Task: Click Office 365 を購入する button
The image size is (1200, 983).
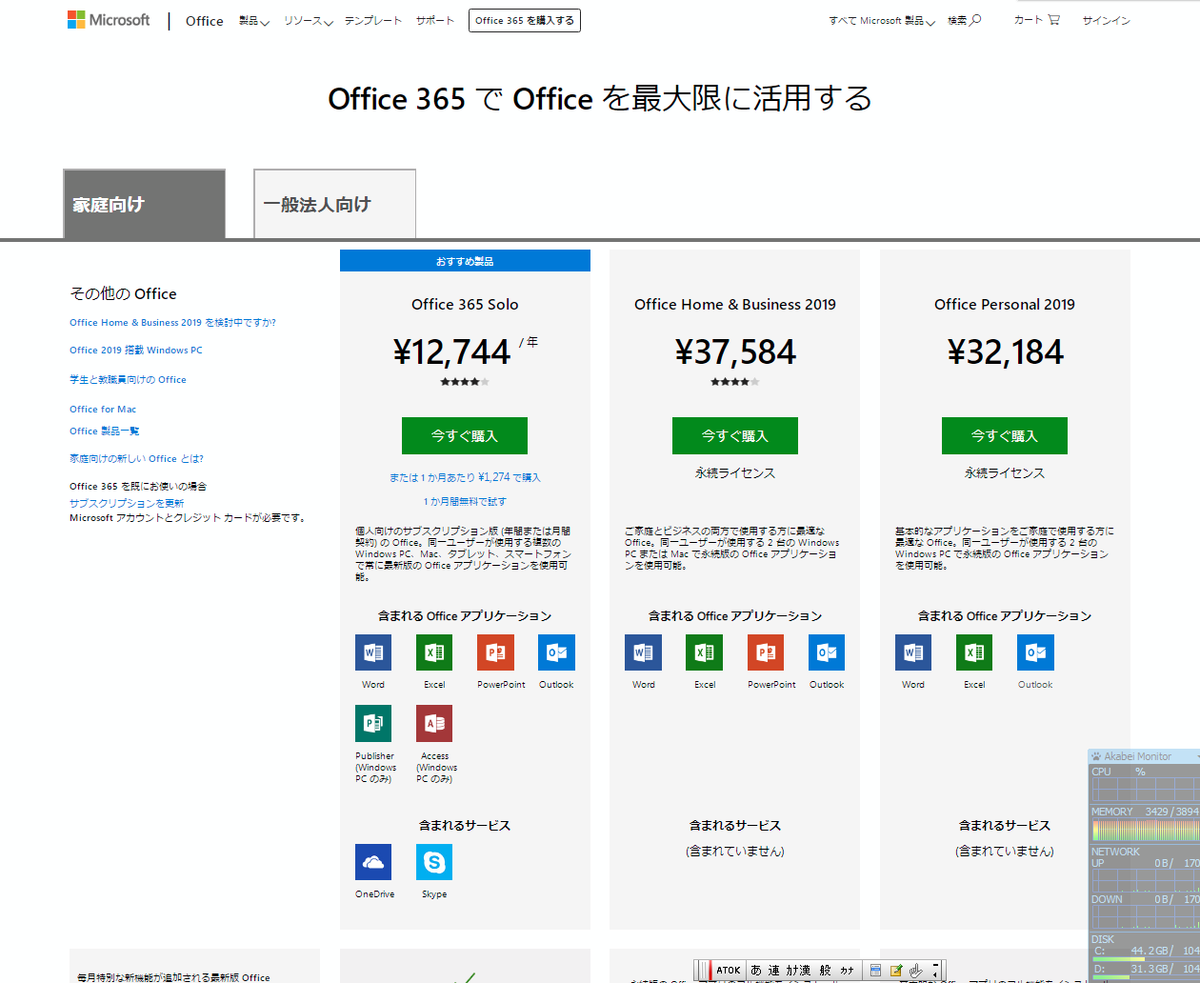Action: coord(524,20)
